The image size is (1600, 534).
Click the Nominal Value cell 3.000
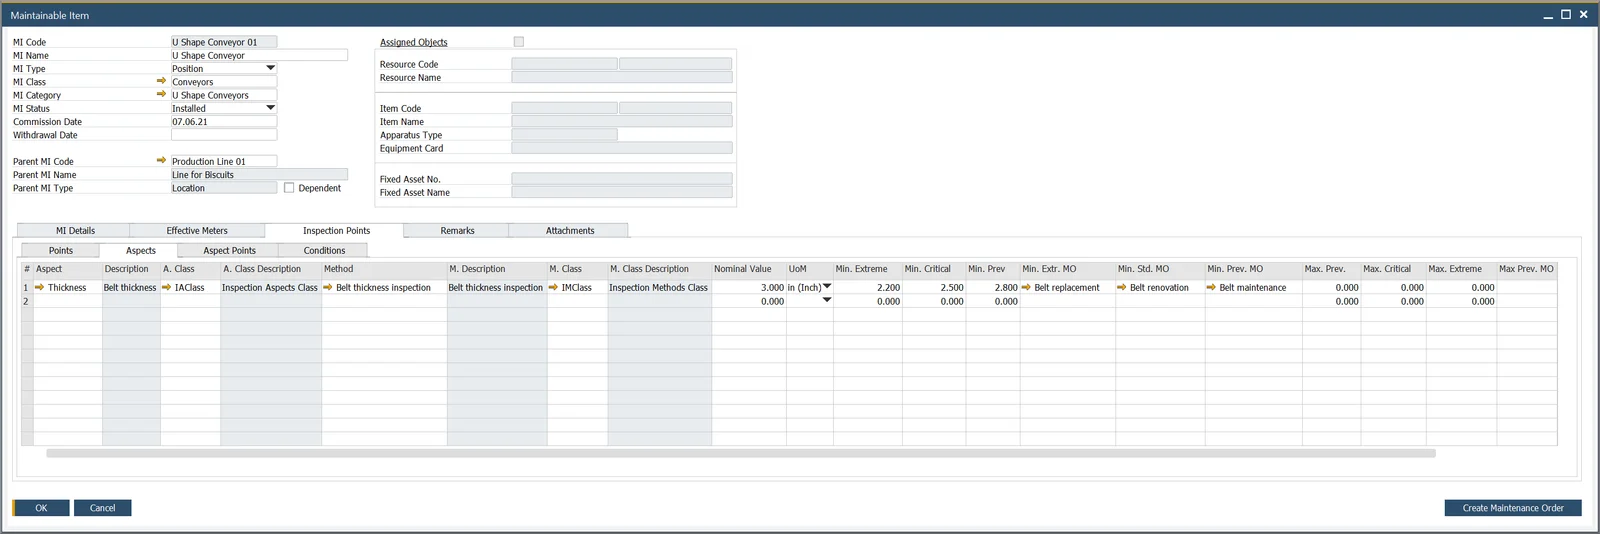point(749,287)
